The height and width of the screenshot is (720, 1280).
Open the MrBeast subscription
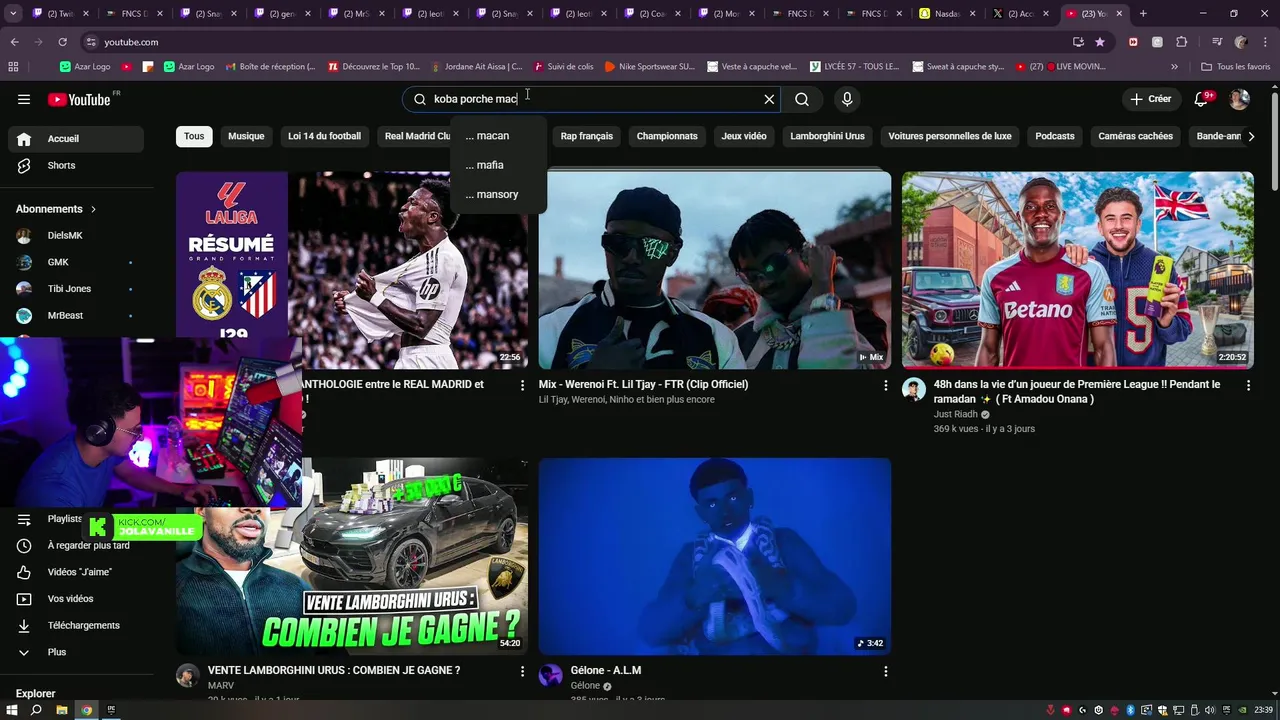[x=75, y=315]
